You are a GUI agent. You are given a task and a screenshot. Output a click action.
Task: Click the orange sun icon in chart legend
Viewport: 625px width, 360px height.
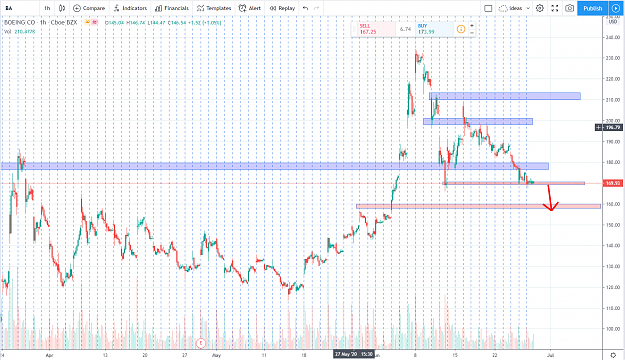pos(87,22)
